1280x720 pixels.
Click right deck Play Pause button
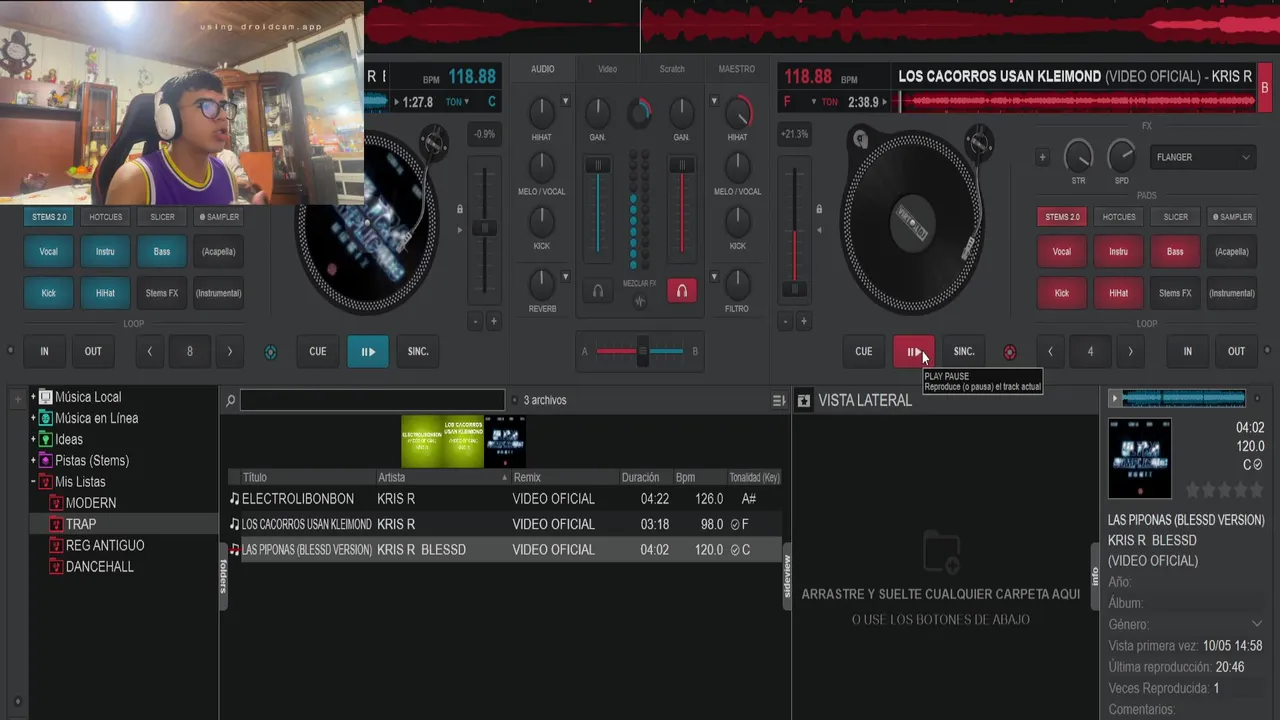click(x=914, y=351)
